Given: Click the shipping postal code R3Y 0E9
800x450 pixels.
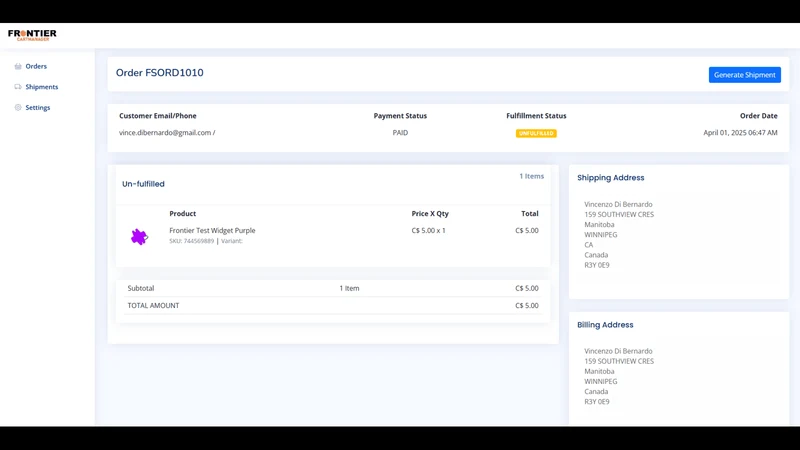Looking at the screenshot, I should [597, 265].
